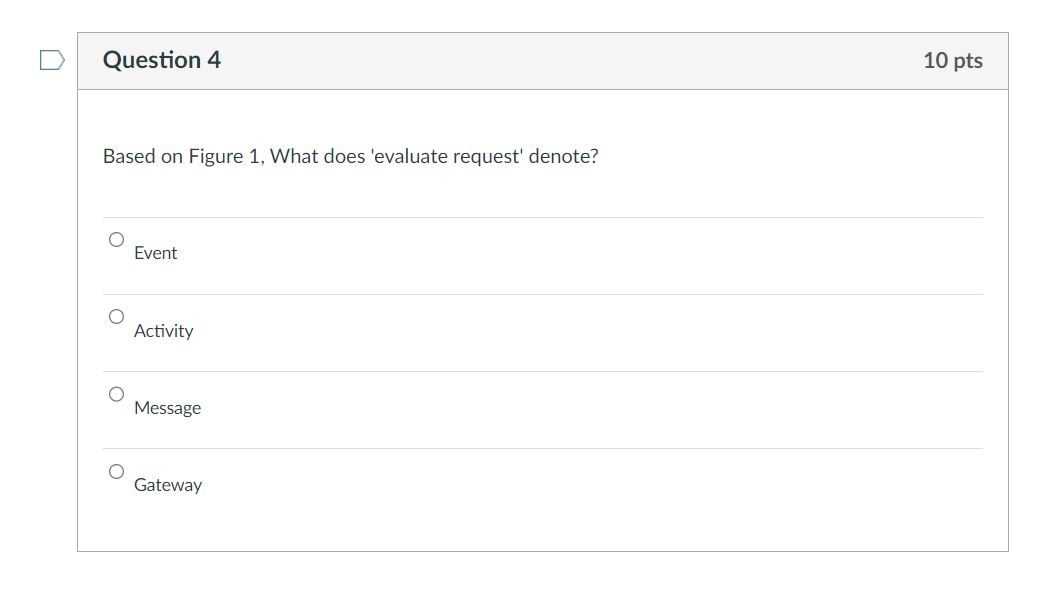Select the Event radio button
This screenshot has height=589, width=1042.
coord(116,238)
